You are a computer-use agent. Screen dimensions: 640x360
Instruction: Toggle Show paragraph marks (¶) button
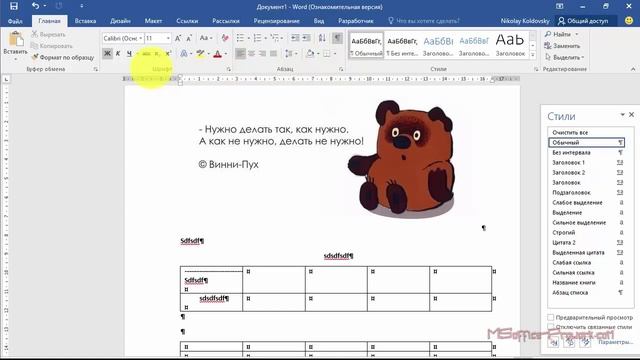pyautogui.click(x=337, y=38)
